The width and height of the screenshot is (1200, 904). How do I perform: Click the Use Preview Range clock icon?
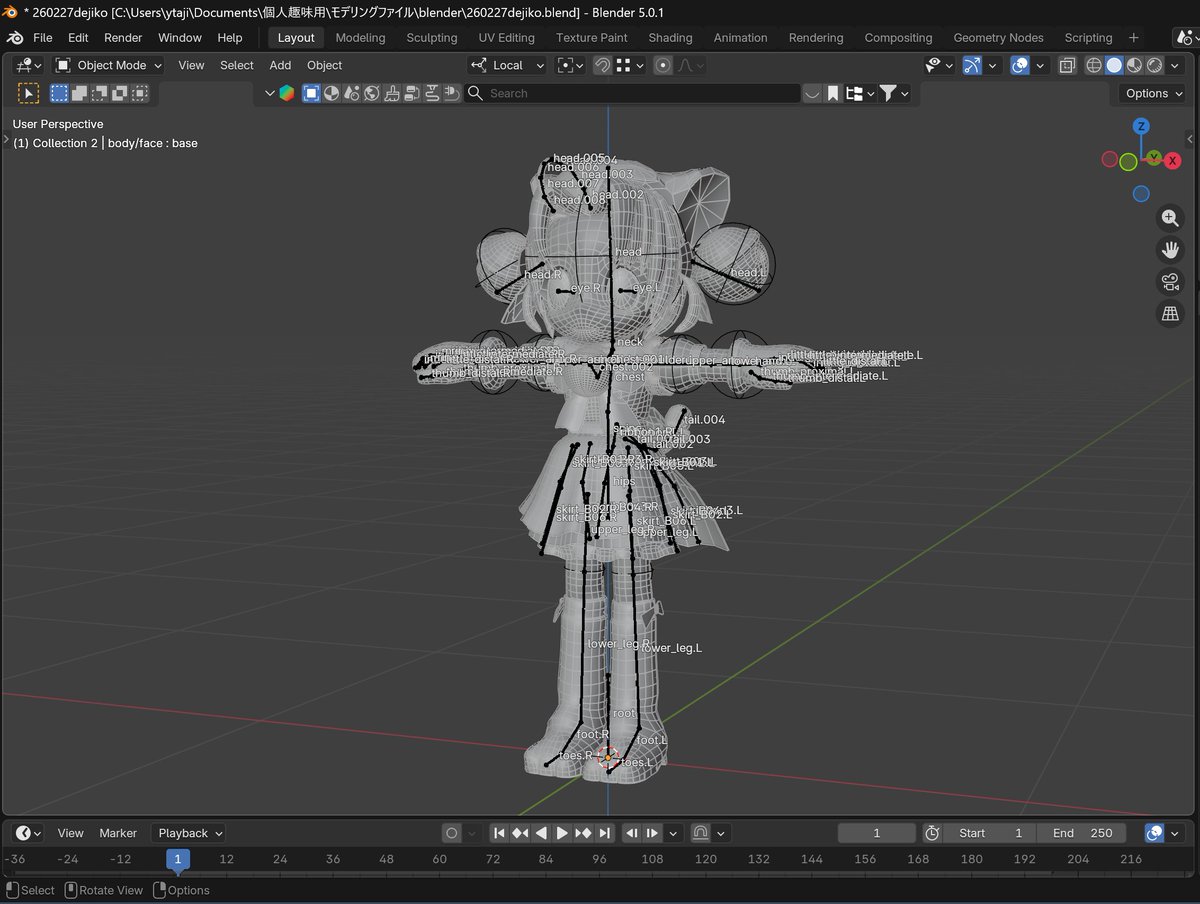click(932, 833)
